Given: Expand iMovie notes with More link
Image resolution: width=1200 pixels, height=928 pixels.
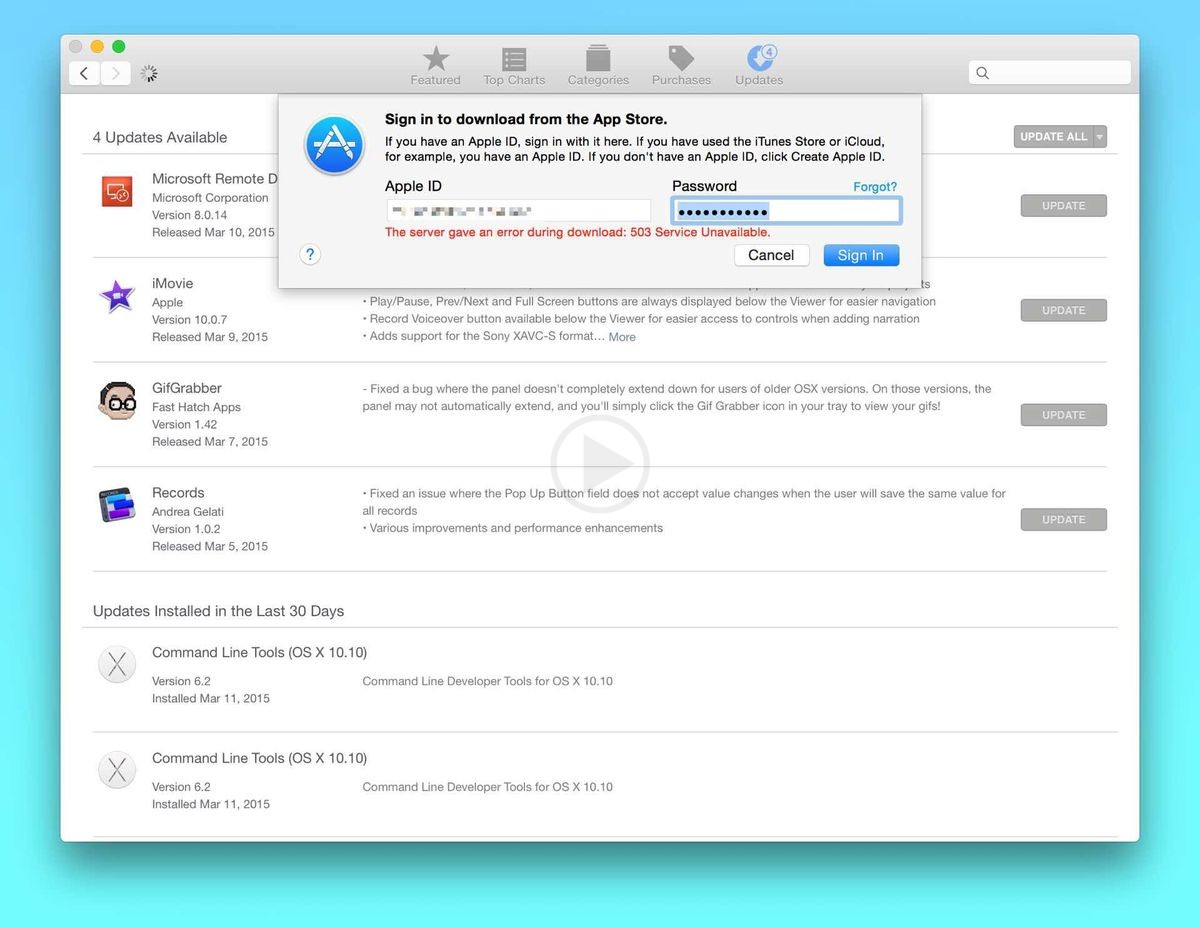Looking at the screenshot, I should click(622, 337).
